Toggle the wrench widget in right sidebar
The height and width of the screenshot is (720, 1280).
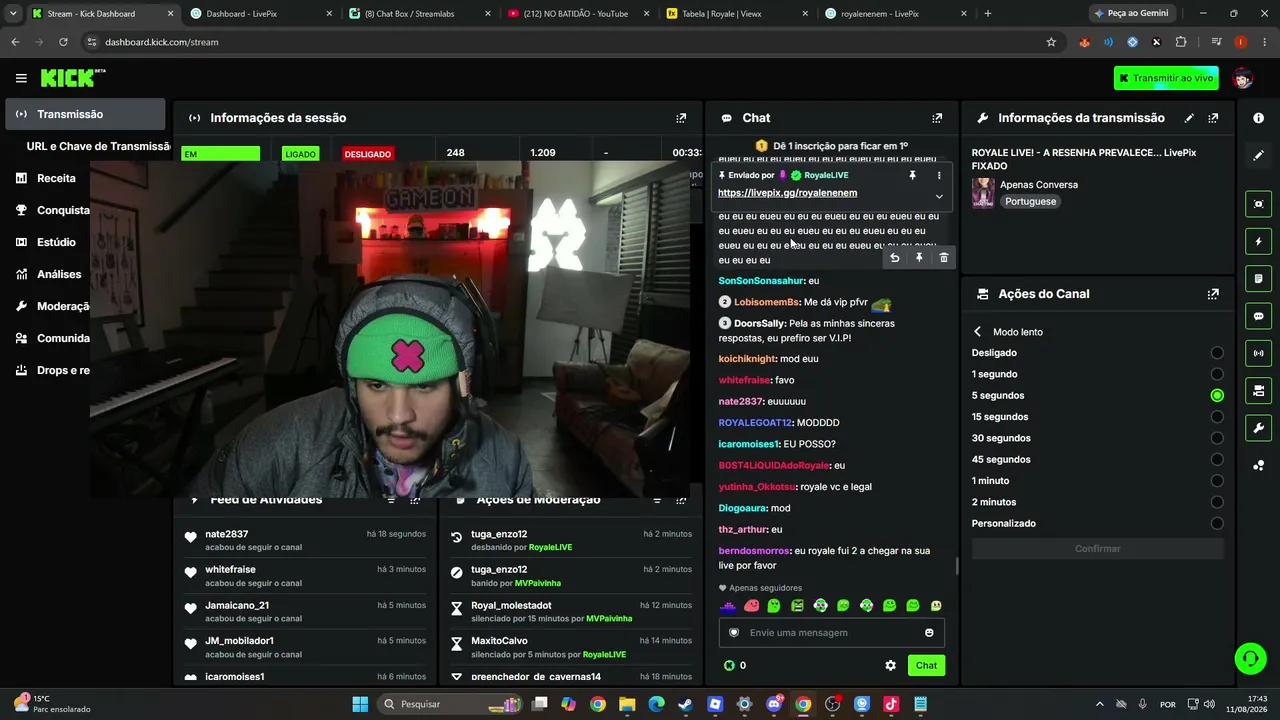pyautogui.click(x=1258, y=428)
